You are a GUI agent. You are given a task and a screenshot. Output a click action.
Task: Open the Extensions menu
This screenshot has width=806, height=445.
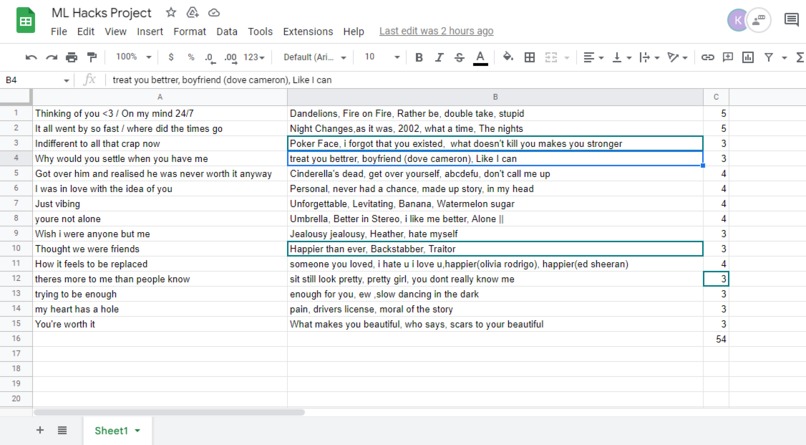tap(308, 31)
